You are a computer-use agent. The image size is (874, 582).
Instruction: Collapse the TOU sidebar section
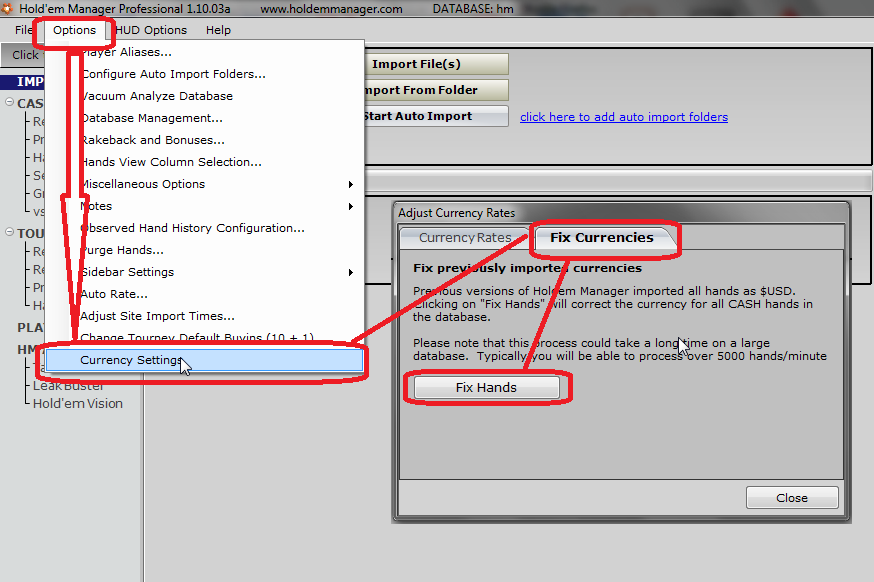click(9, 232)
